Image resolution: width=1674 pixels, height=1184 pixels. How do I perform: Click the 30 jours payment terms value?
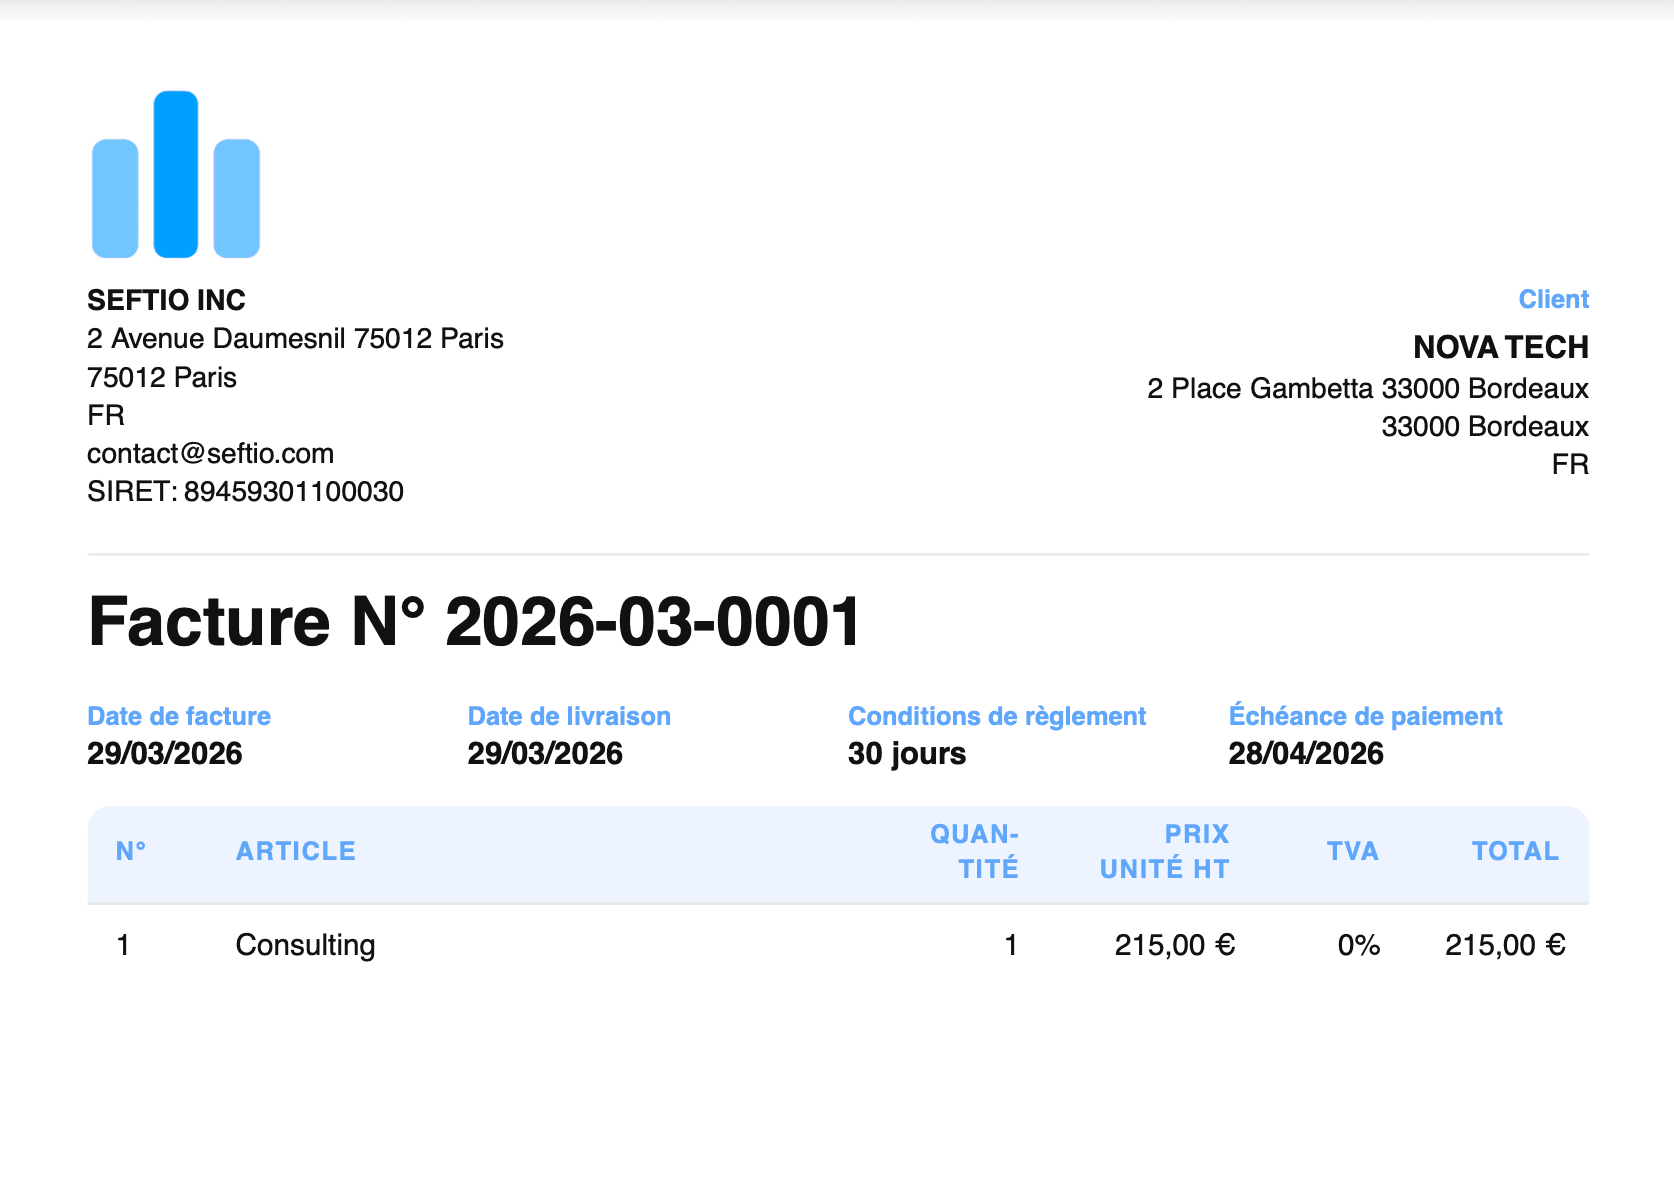[906, 754]
